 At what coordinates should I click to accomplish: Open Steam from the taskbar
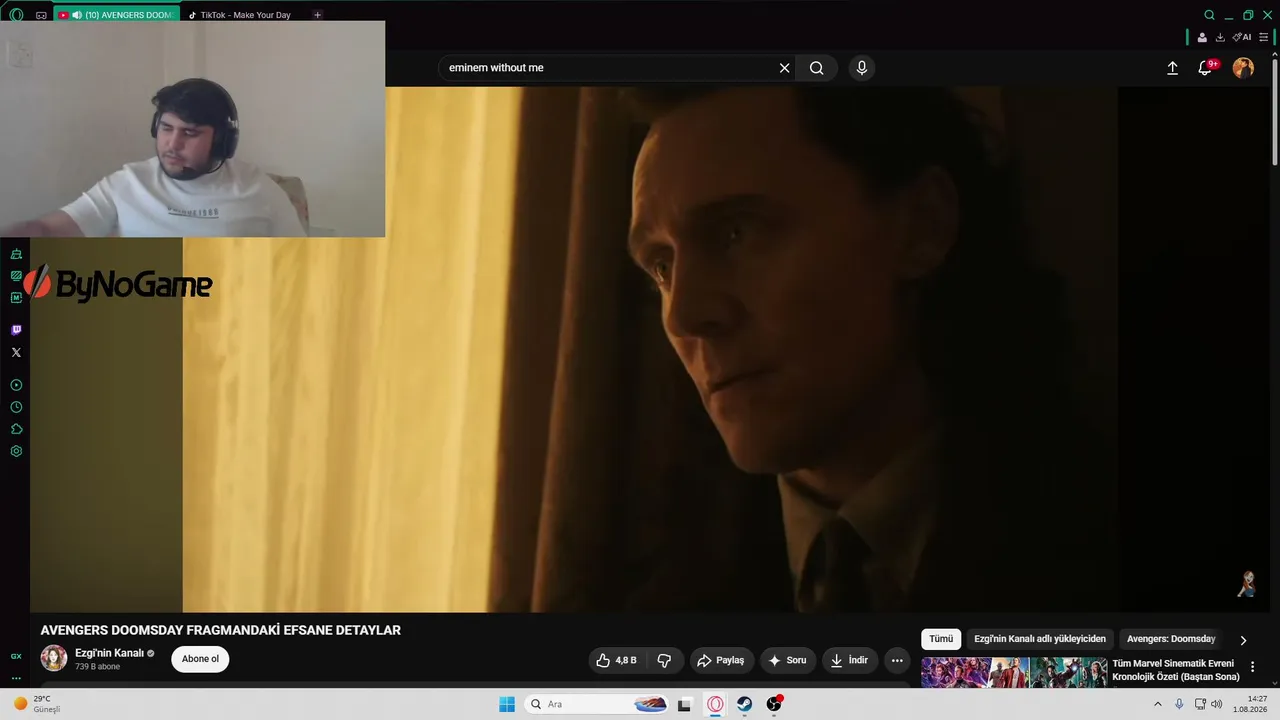[745, 704]
